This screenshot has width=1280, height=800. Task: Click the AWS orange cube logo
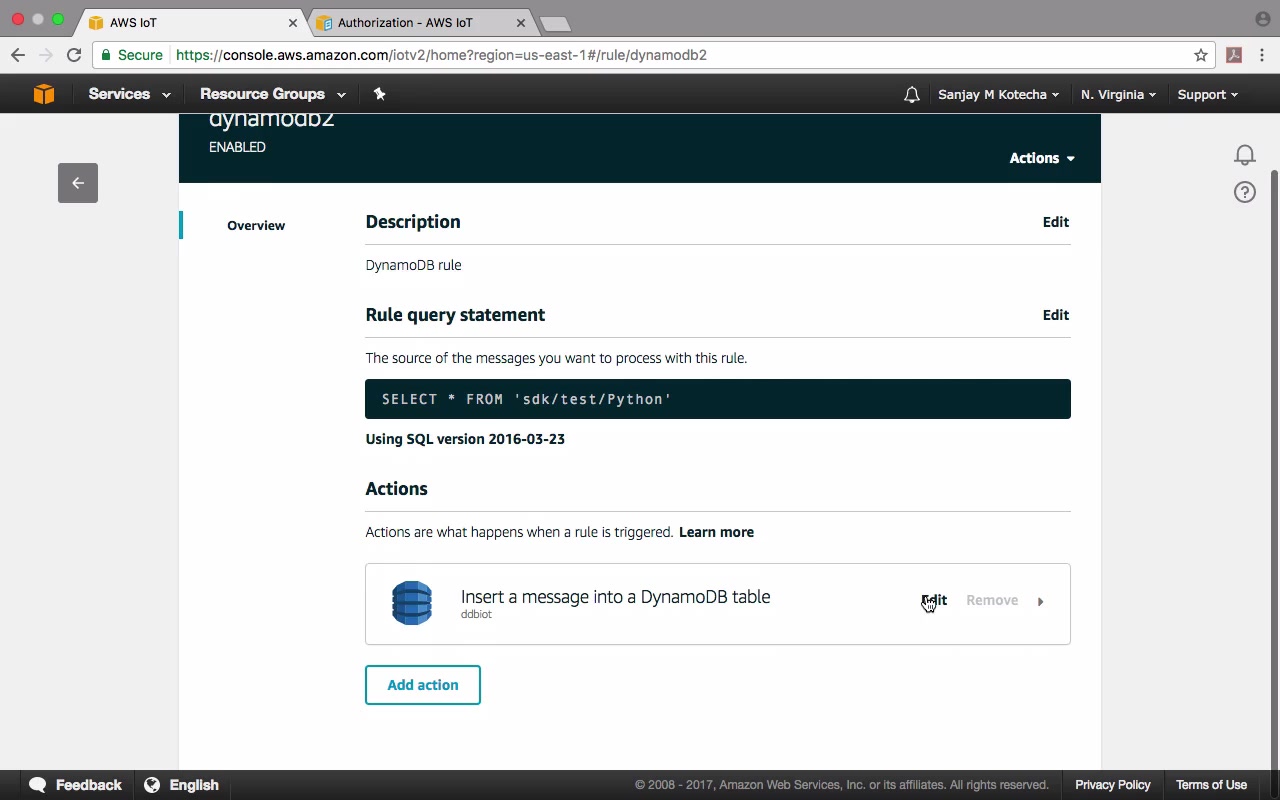tap(44, 94)
